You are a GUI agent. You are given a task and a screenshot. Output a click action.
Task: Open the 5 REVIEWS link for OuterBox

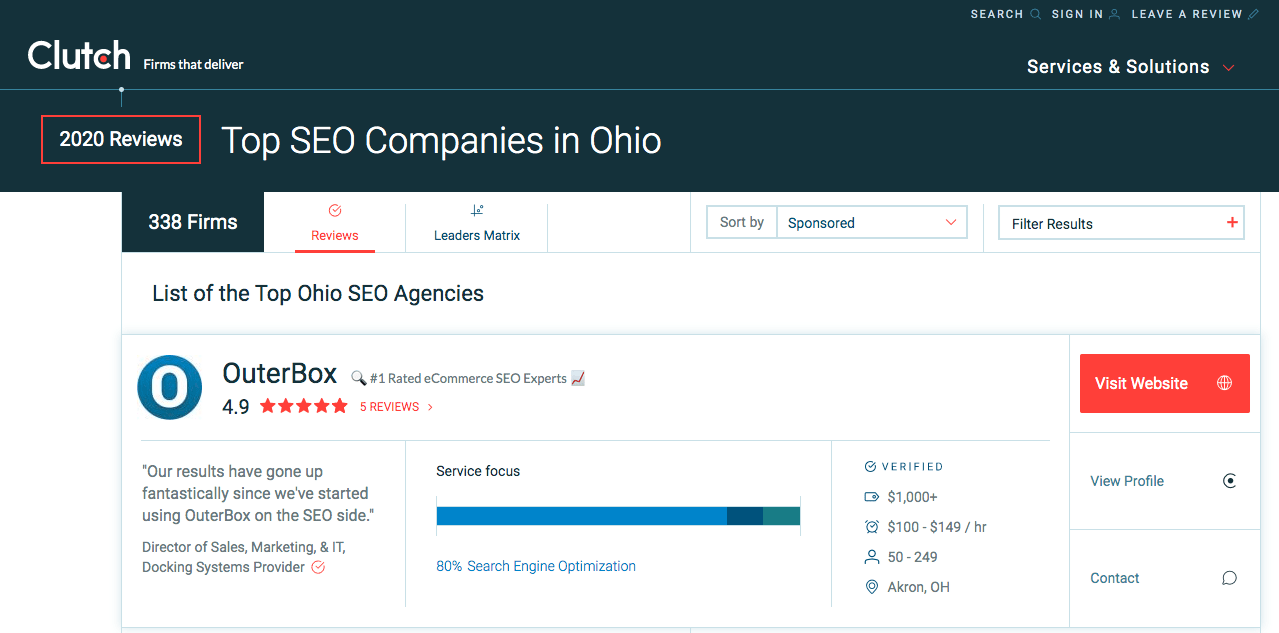coord(391,406)
